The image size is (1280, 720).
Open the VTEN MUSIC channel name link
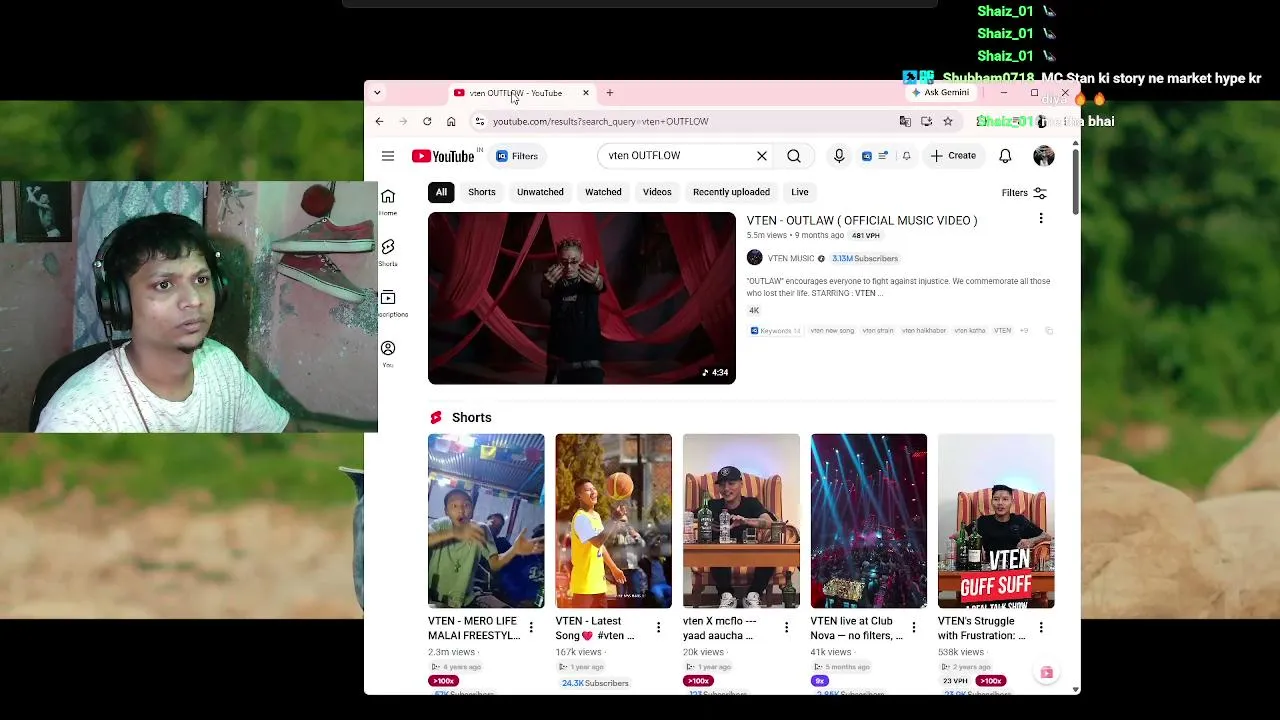point(791,258)
